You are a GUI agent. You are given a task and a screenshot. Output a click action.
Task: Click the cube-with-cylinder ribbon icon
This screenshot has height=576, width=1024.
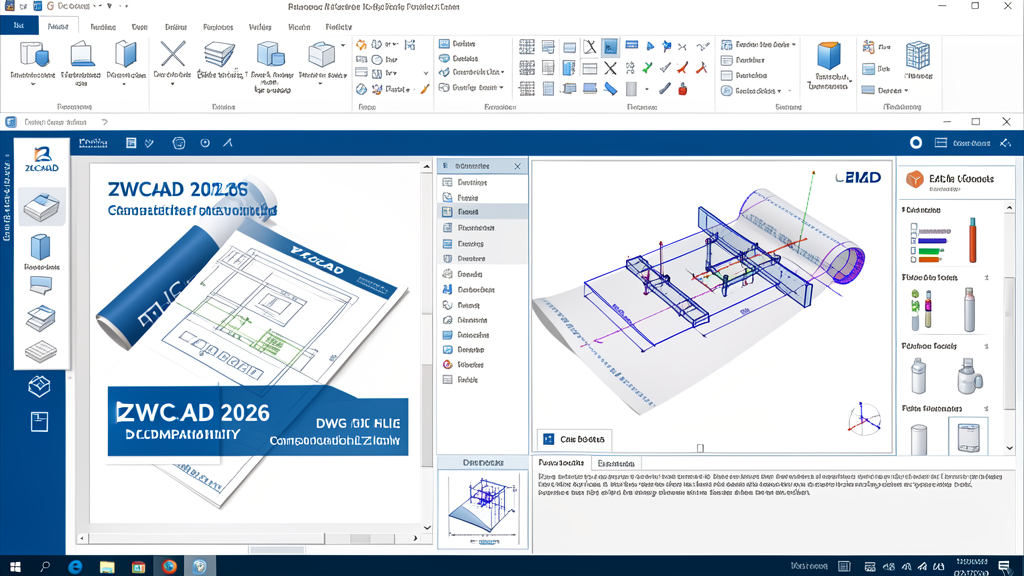tap(270, 55)
